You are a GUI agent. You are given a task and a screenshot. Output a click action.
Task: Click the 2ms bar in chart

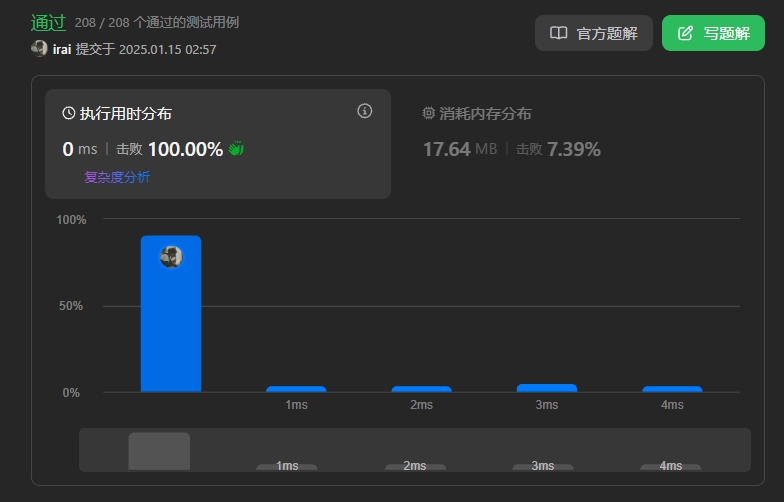coord(422,389)
